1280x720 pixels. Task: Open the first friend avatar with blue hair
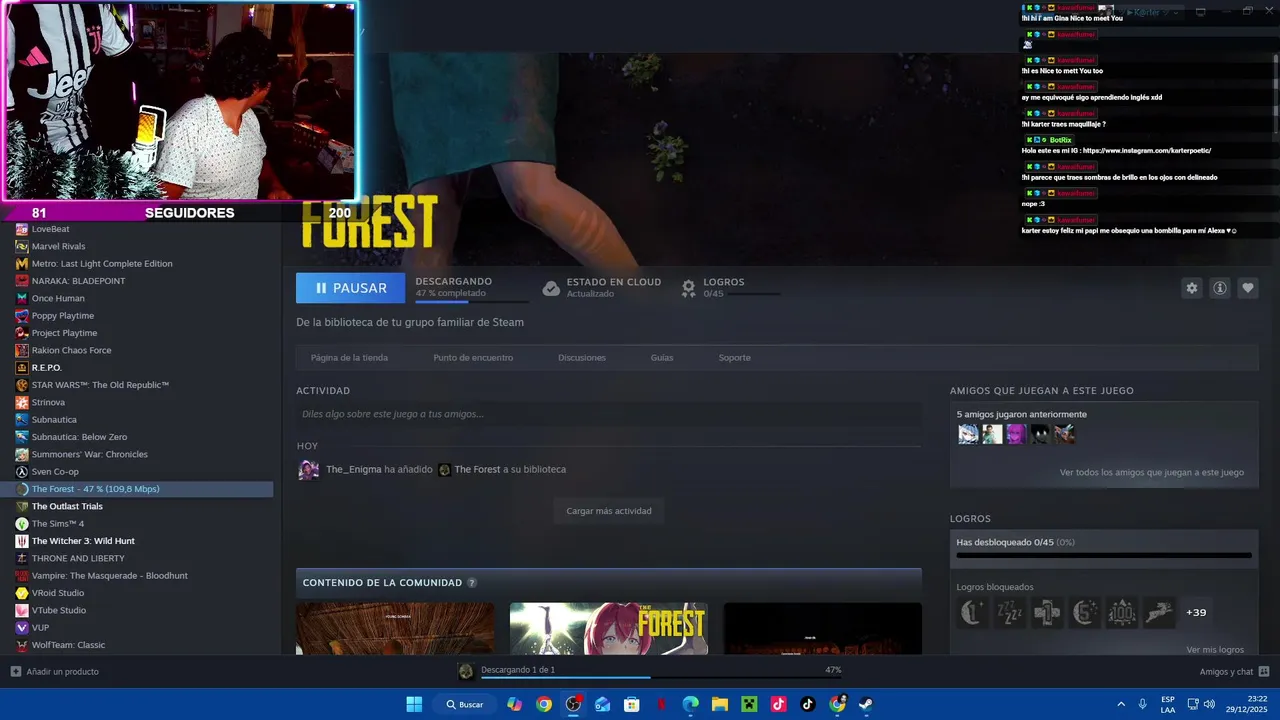(x=968, y=434)
